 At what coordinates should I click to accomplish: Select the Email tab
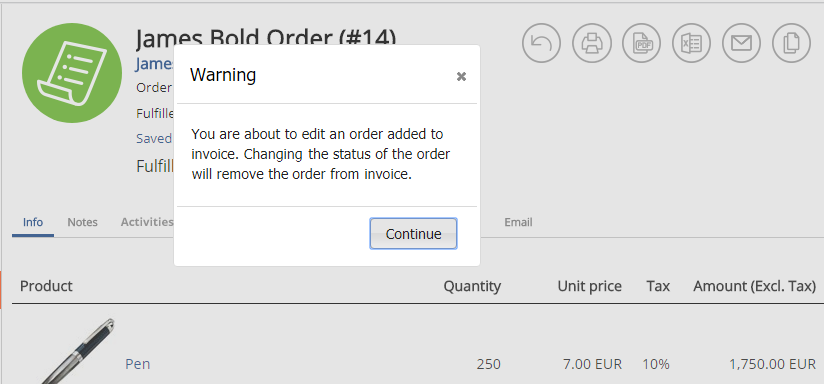pos(518,222)
